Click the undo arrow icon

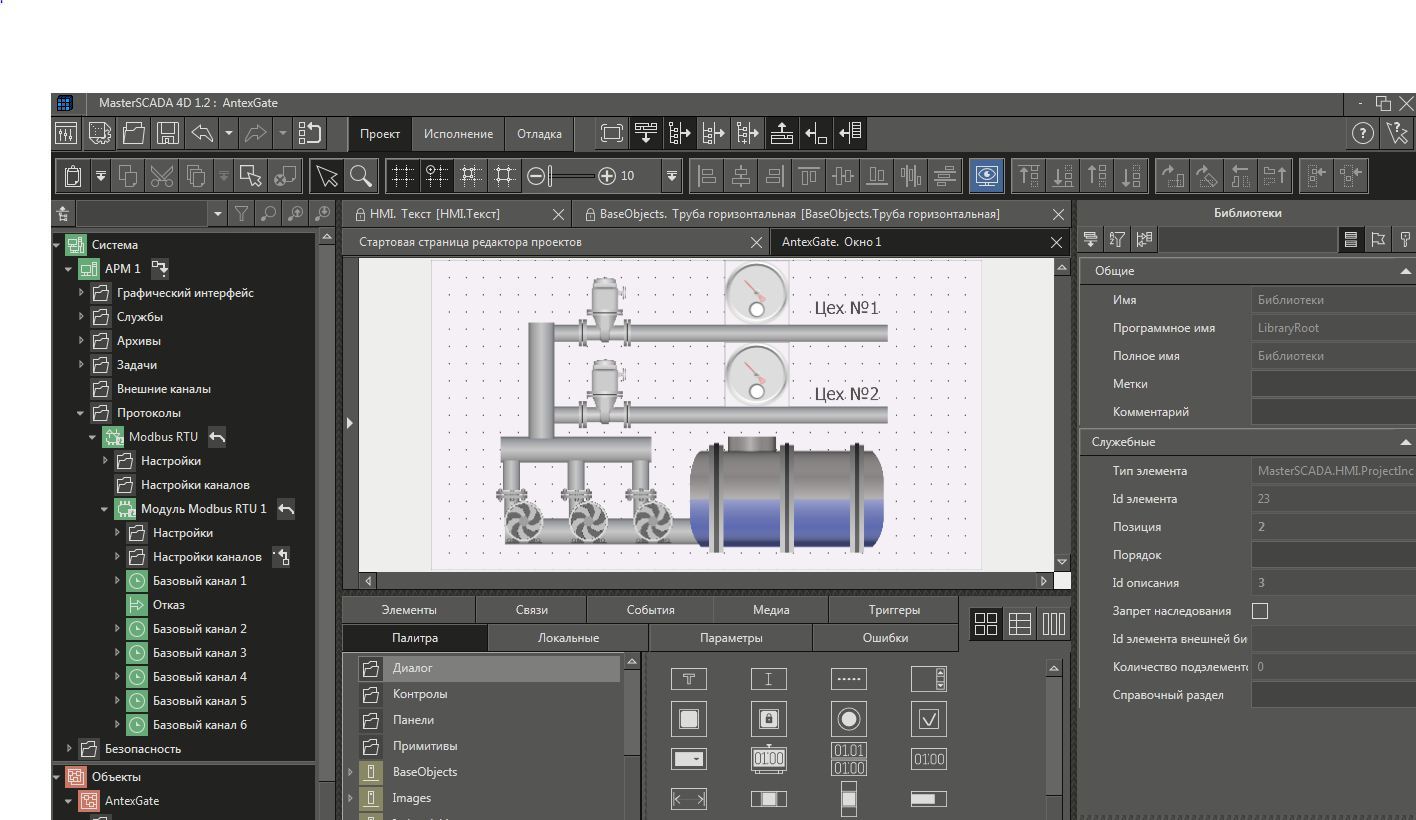(x=202, y=133)
